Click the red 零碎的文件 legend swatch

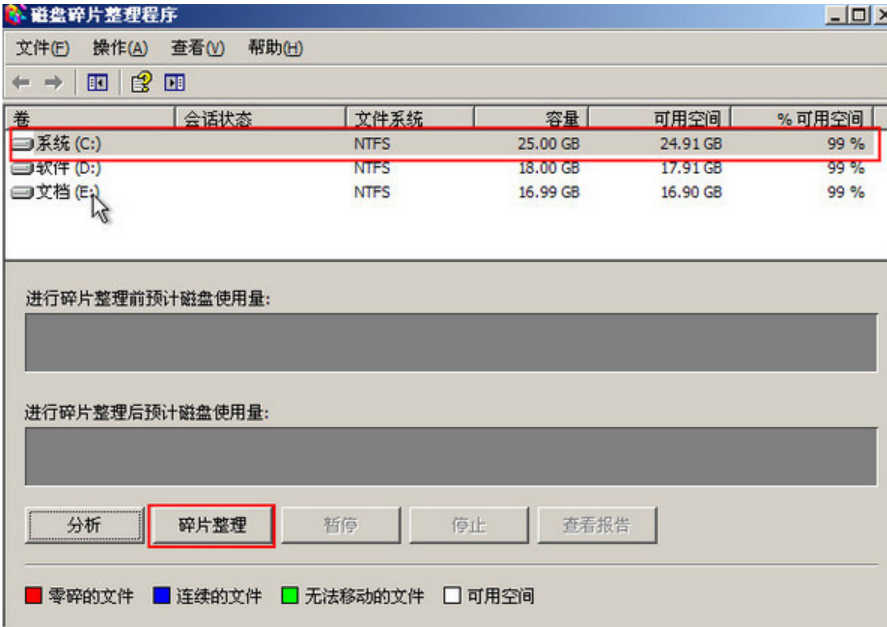pyautogui.click(x=33, y=596)
